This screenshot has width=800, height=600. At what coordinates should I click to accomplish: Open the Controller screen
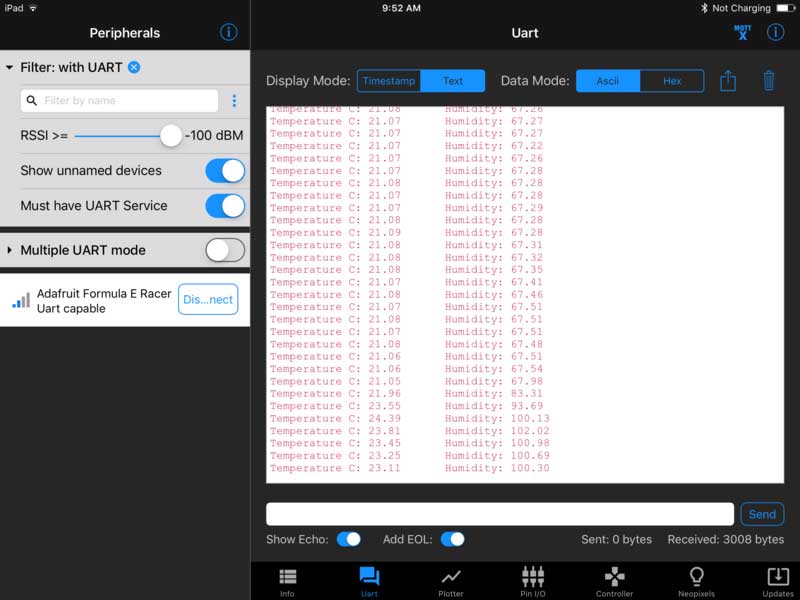tap(614, 580)
